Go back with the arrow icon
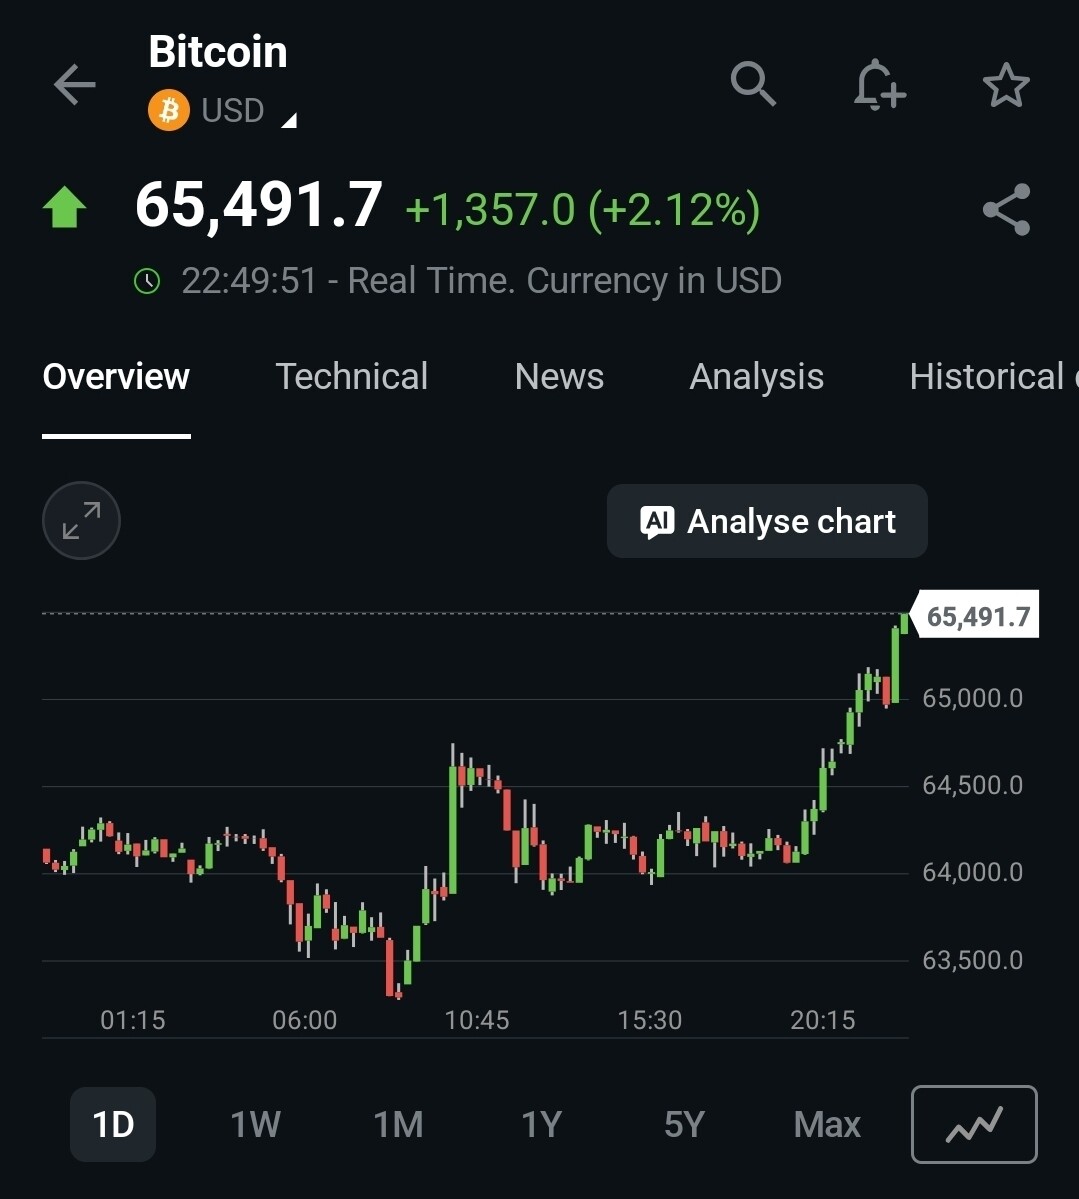Screen dimensions: 1079x1199 [x=74, y=84]
